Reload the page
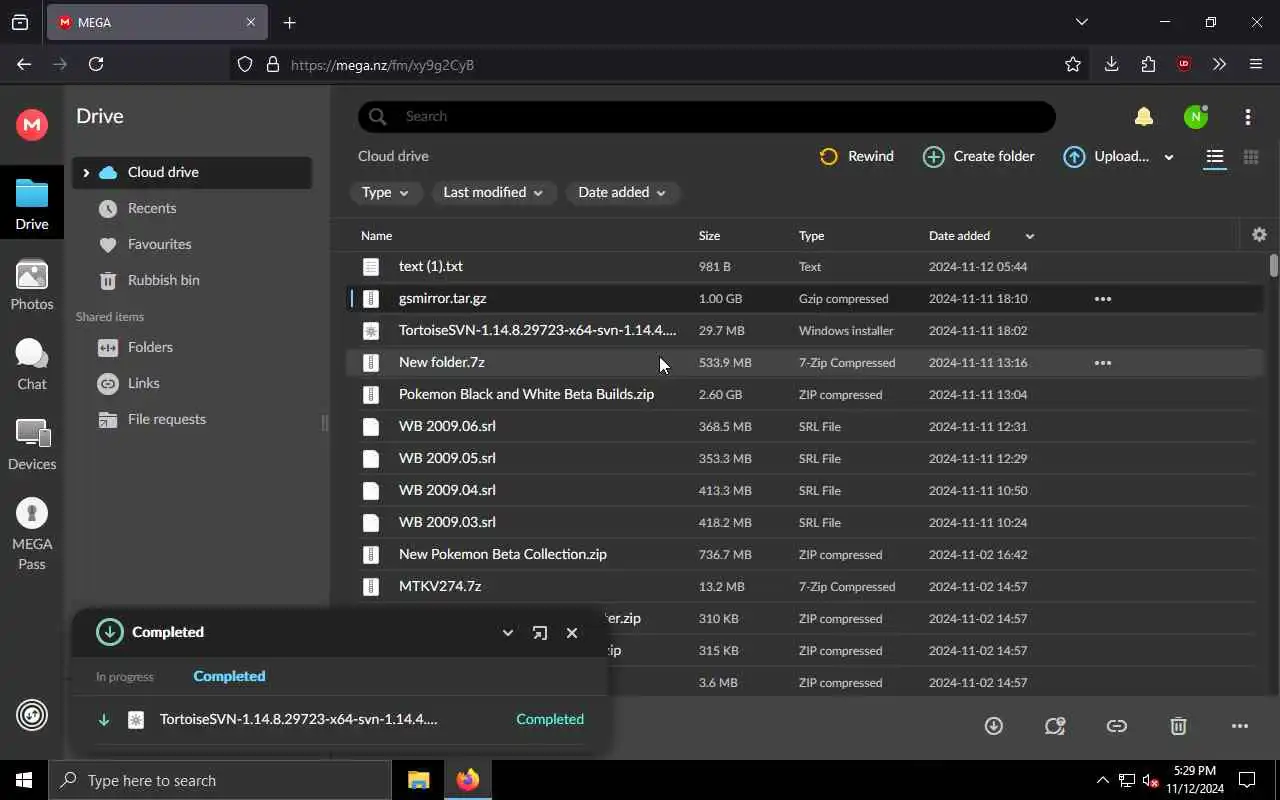 point(96,64)
